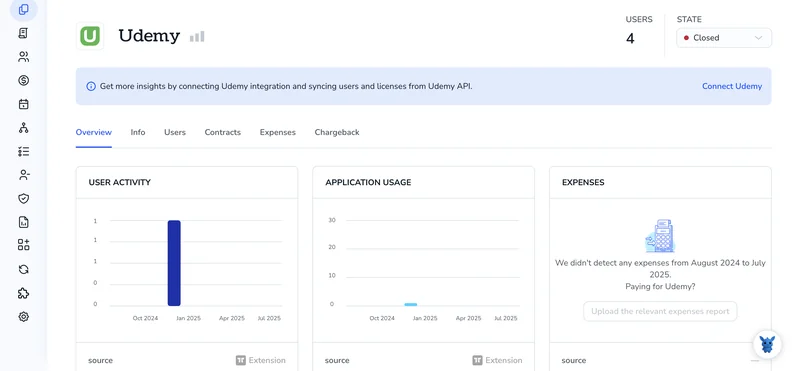Click the USER ACTIVITY card heading
Viewport: 800px width, 371px height.
pyautogui.click(x=119, y=182)
